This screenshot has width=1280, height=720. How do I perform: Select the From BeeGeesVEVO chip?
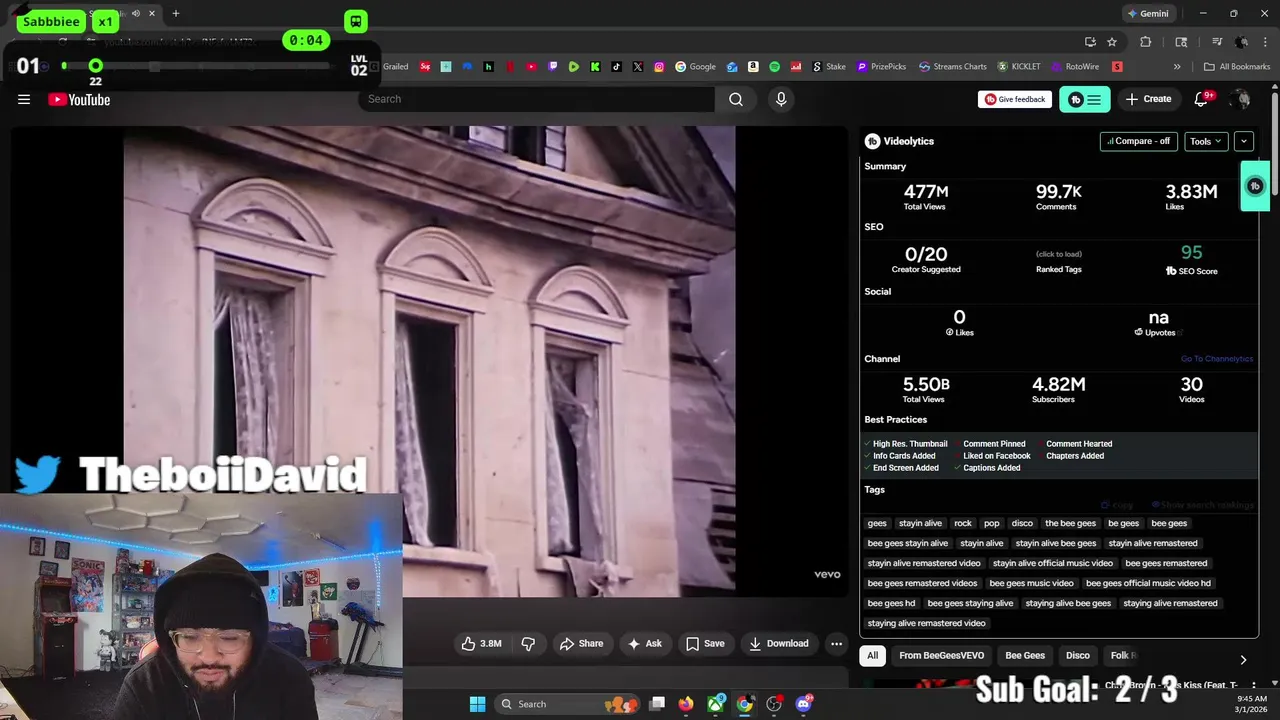(x=941, y=656)
